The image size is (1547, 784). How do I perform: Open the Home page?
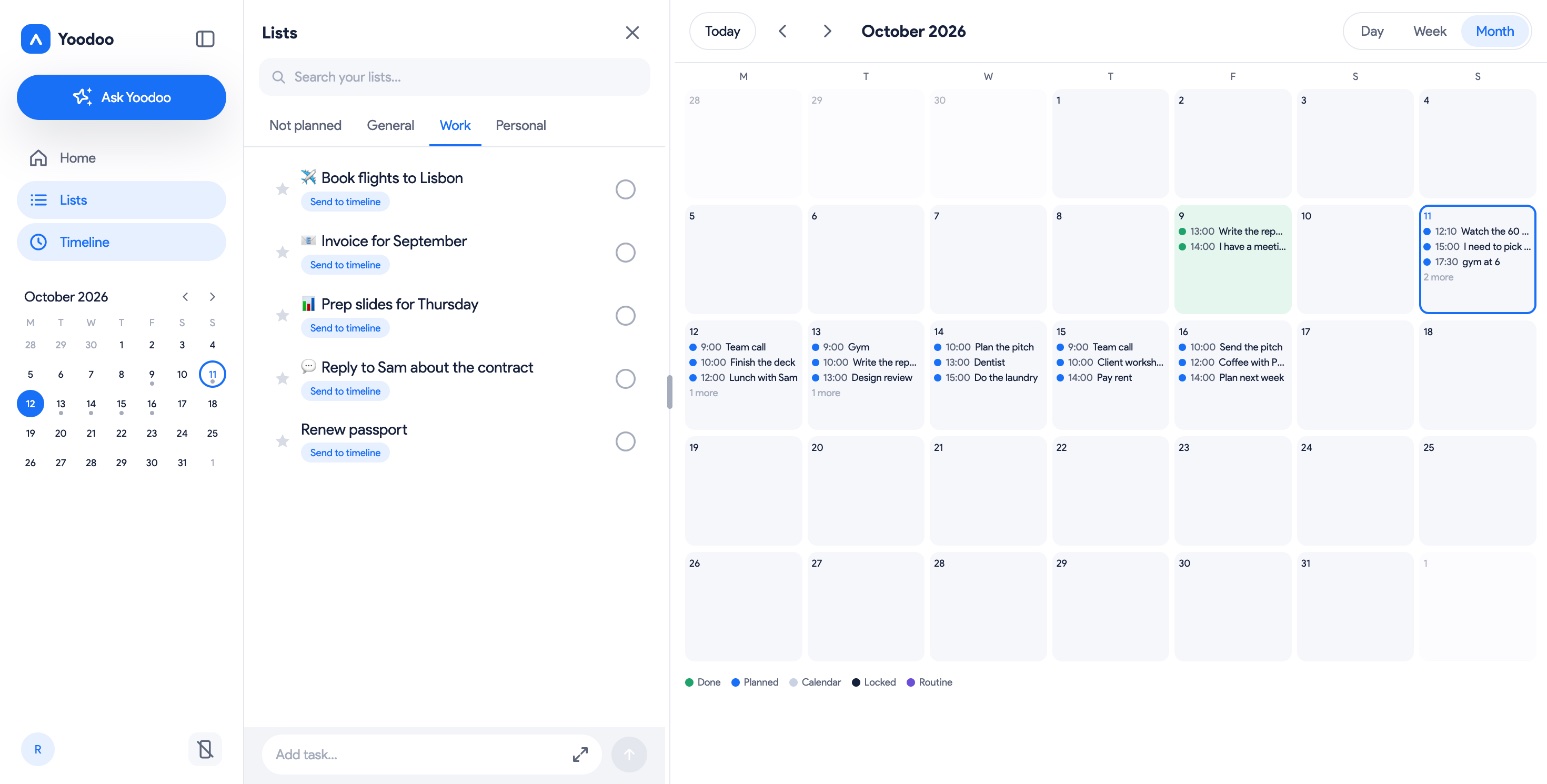click(x=121, y=158)
